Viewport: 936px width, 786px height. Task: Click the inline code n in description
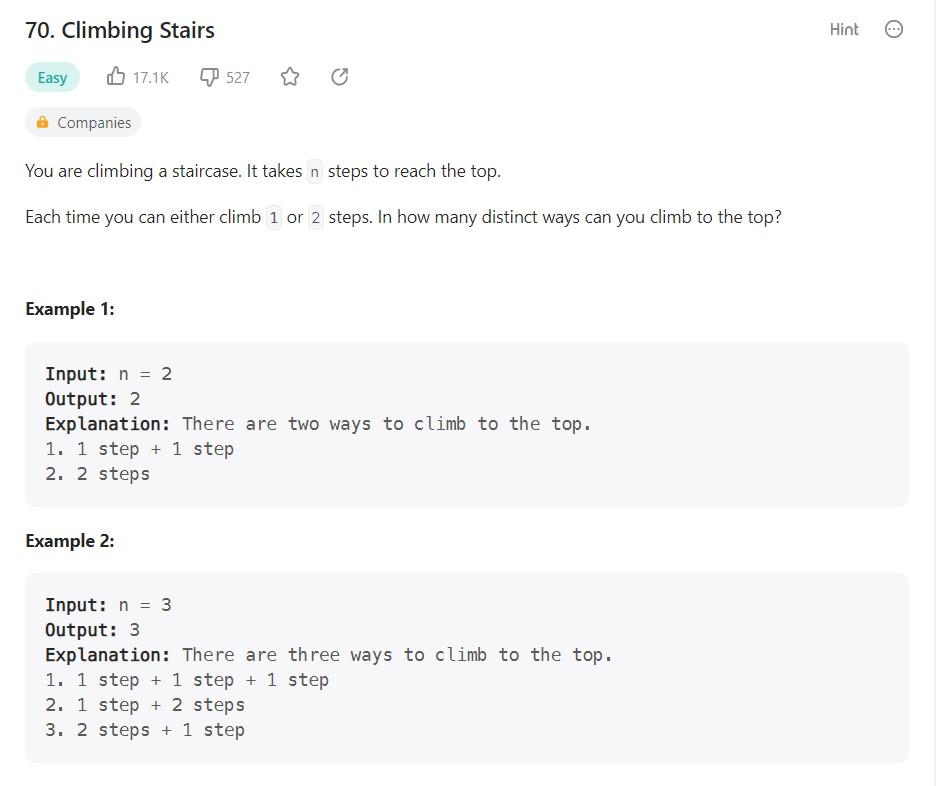click(x=313, y=171)
